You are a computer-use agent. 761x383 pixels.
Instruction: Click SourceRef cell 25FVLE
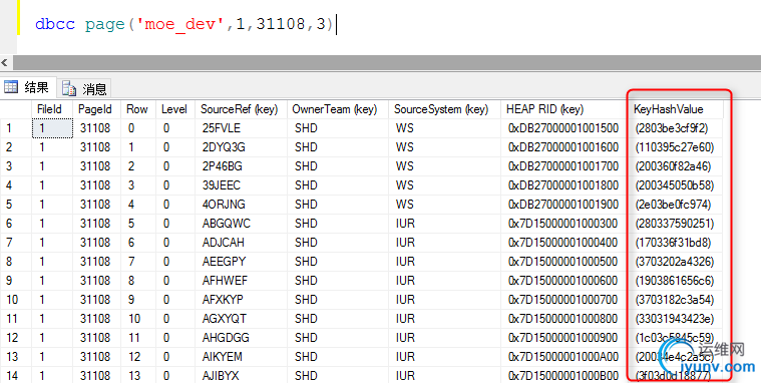241,128
